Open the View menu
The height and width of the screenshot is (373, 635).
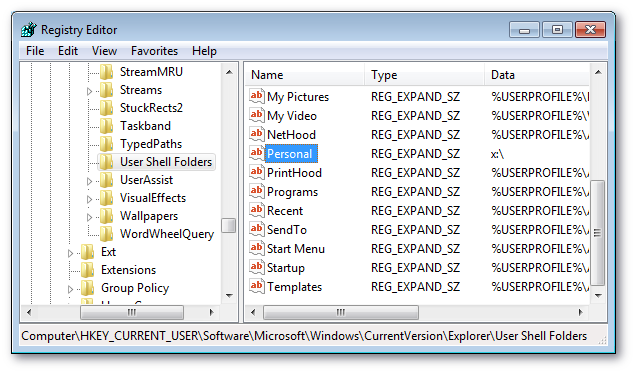[x=104, y=51]
